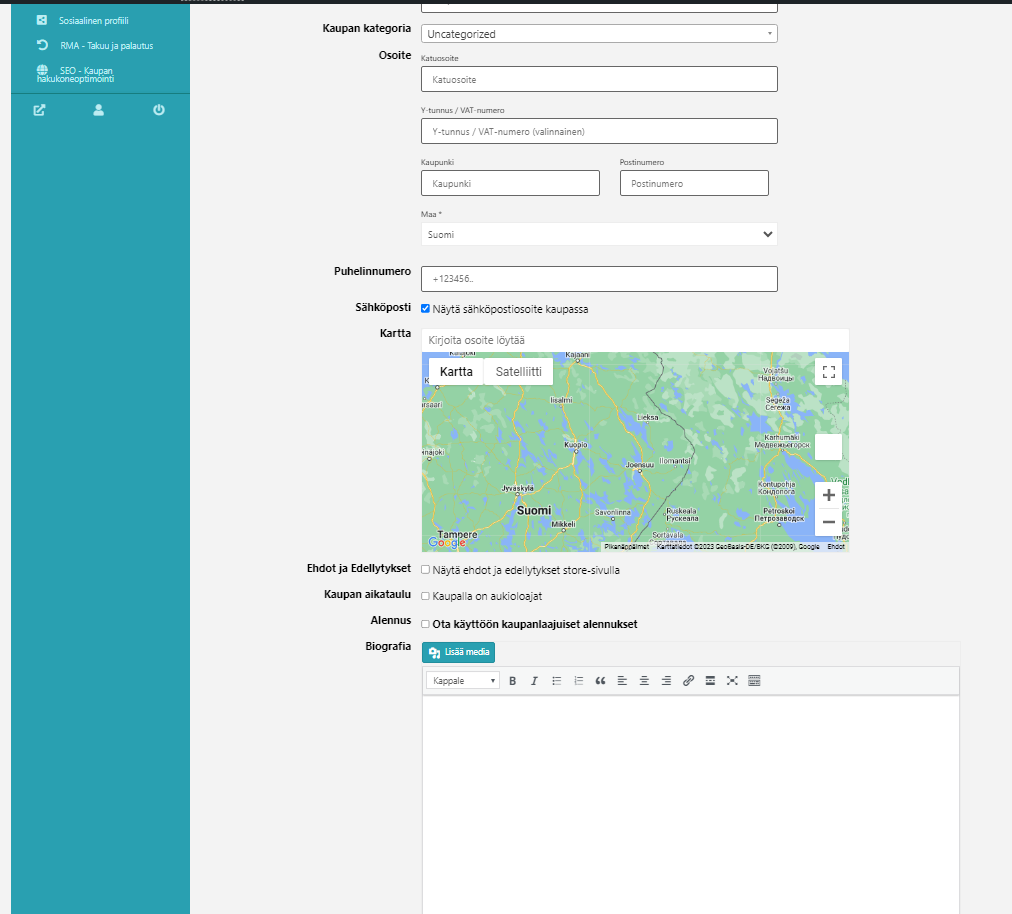This screenshot has height=914, width=1012.
Task: Zoom in the map with plus button
Action: 828,495
